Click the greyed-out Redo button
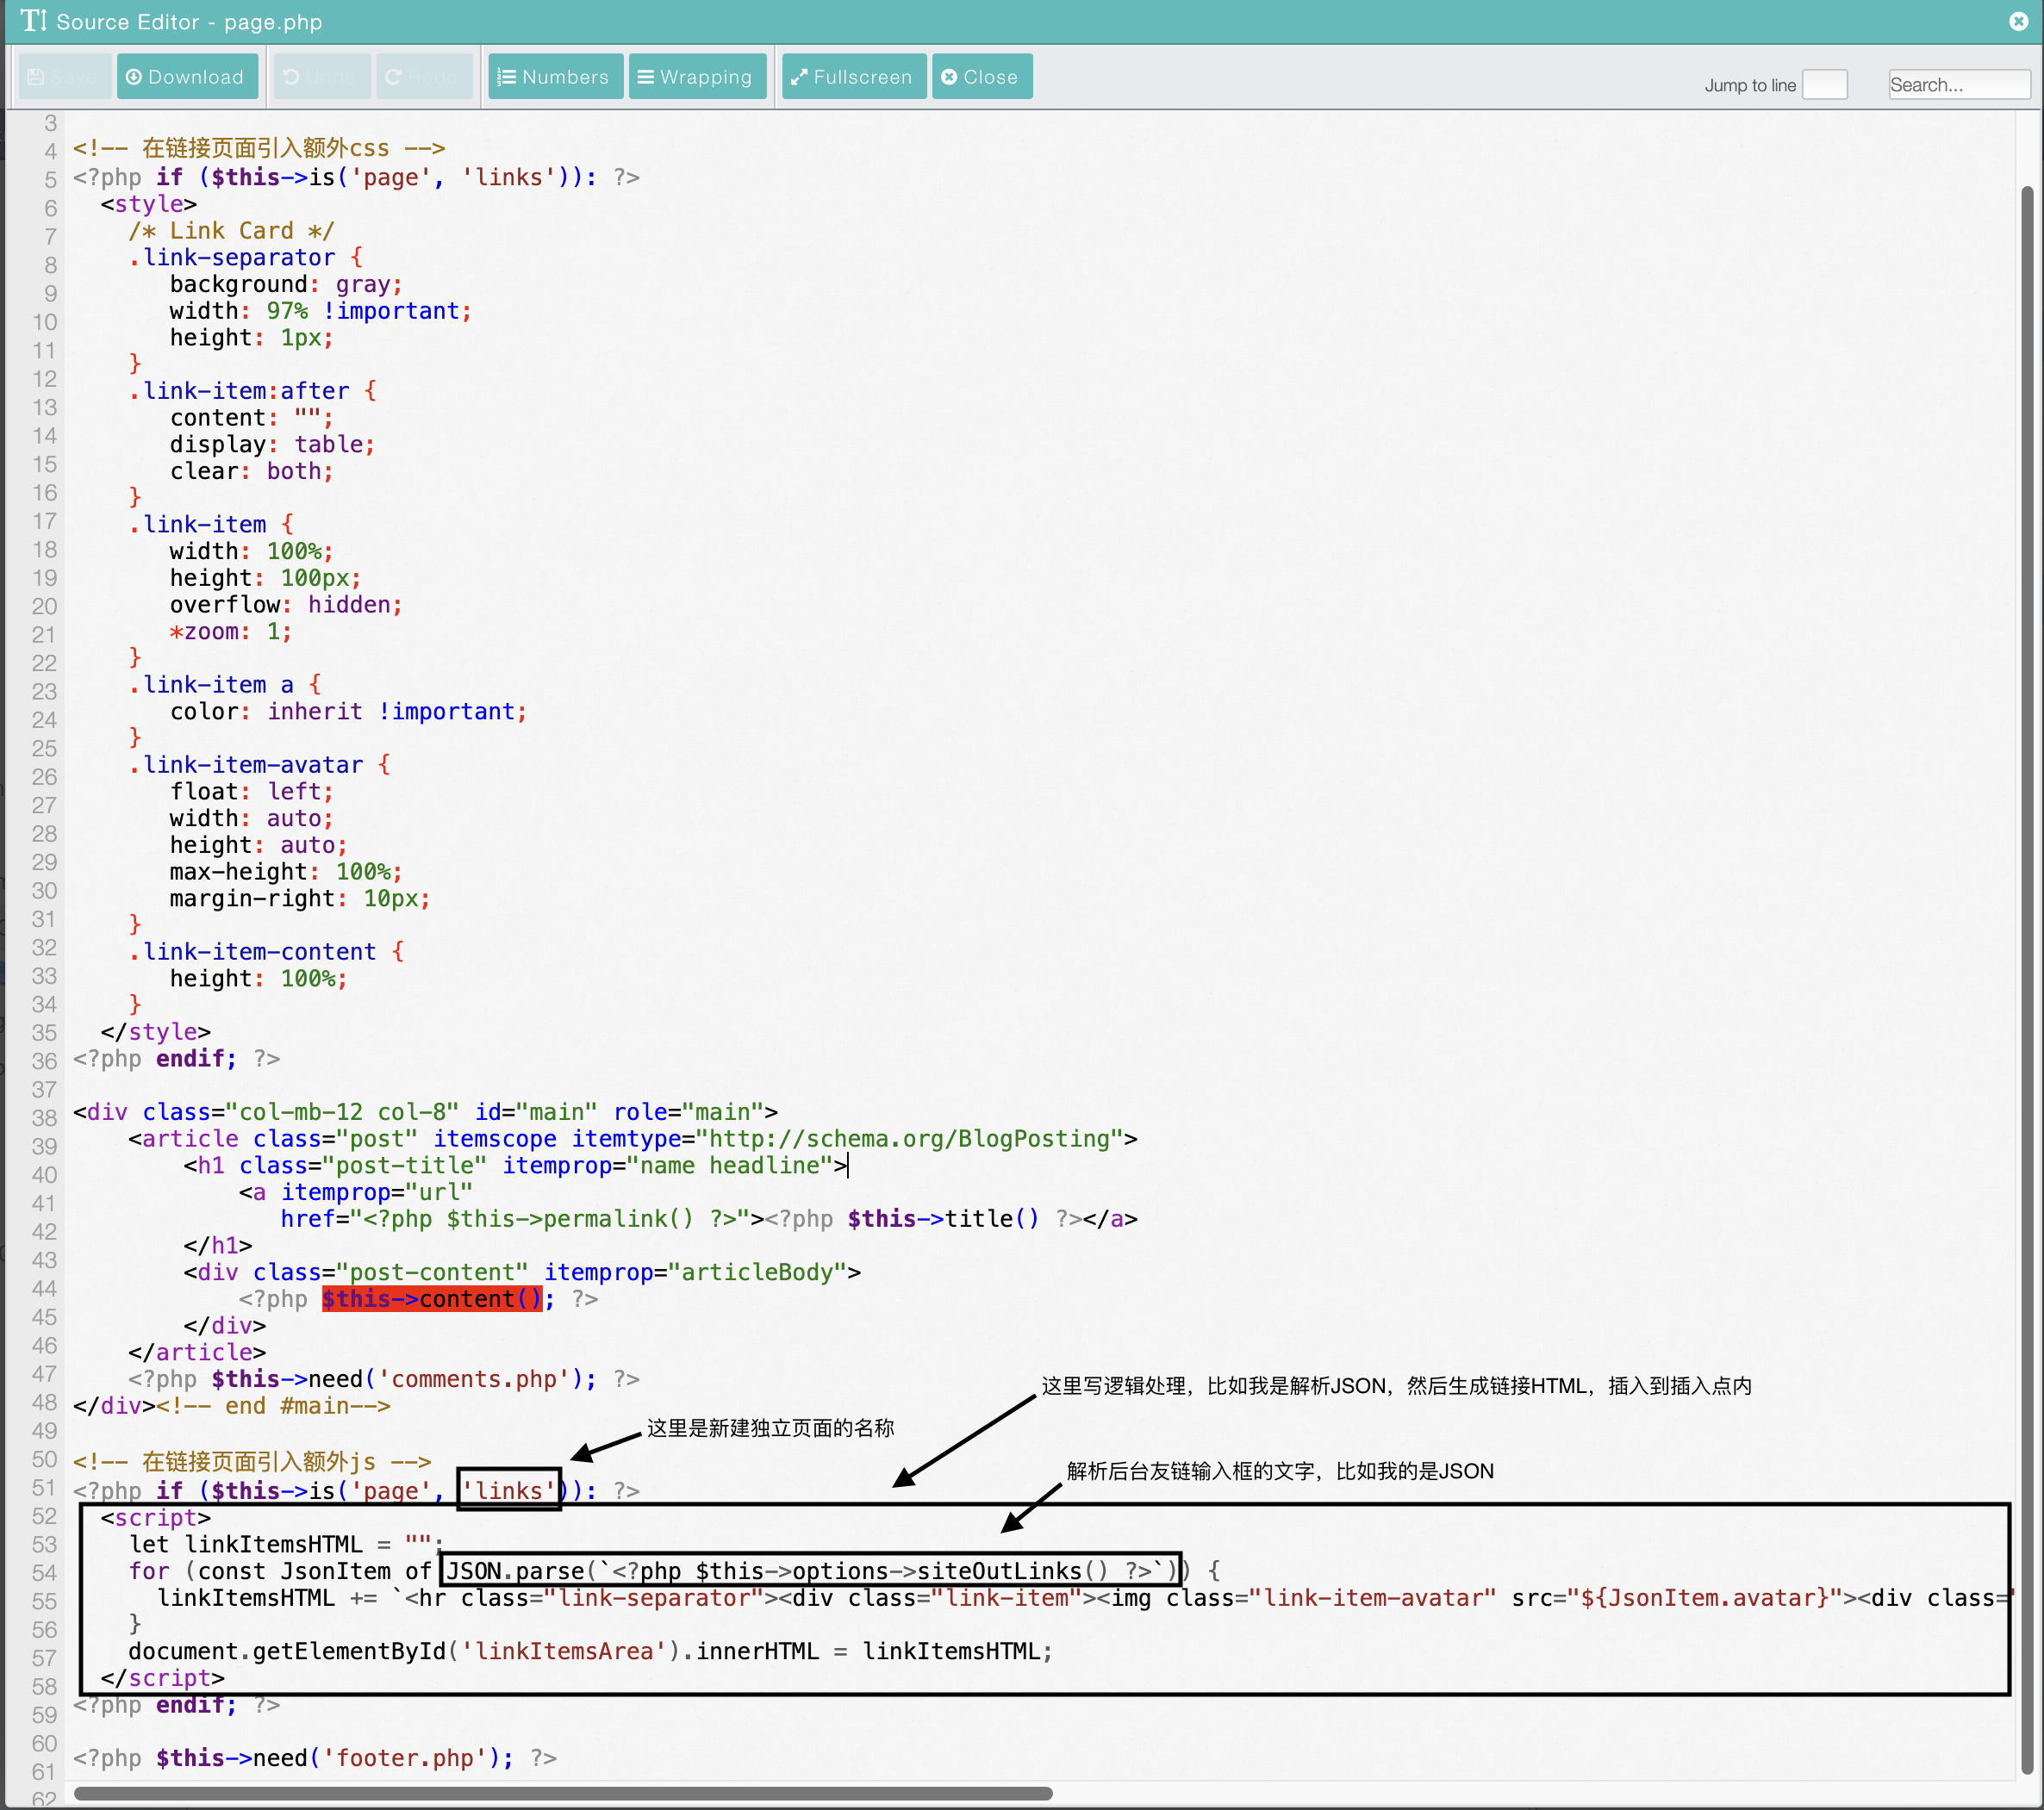2044x1810 pixels. (423, 77)
